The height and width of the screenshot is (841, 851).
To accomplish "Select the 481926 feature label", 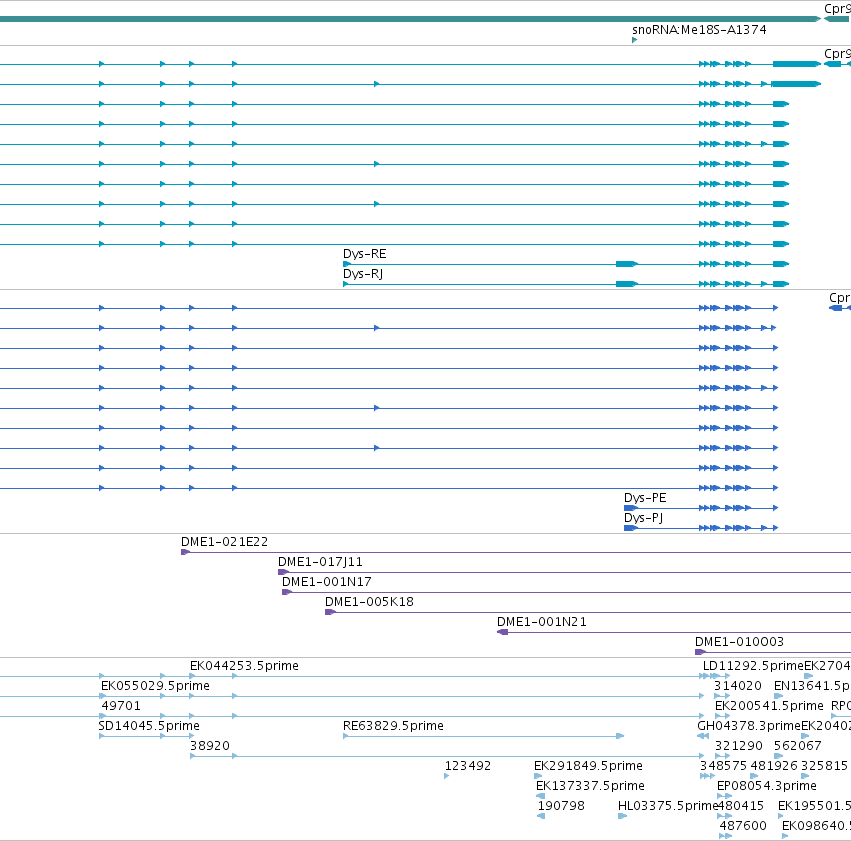I will (774, 766).
